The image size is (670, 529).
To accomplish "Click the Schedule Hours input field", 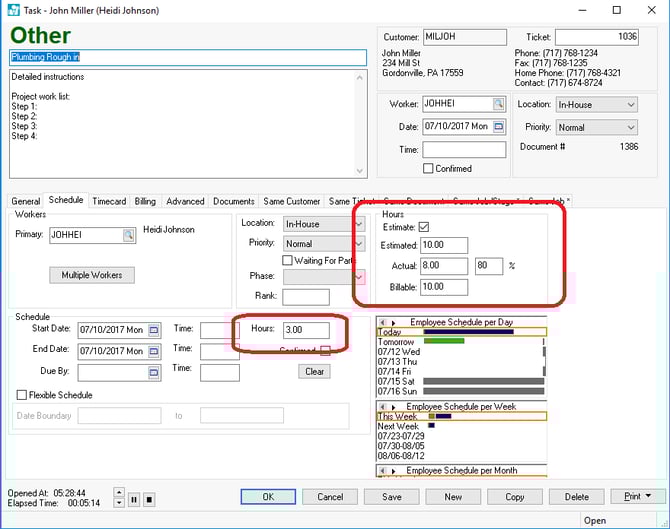I will [313, 330].
